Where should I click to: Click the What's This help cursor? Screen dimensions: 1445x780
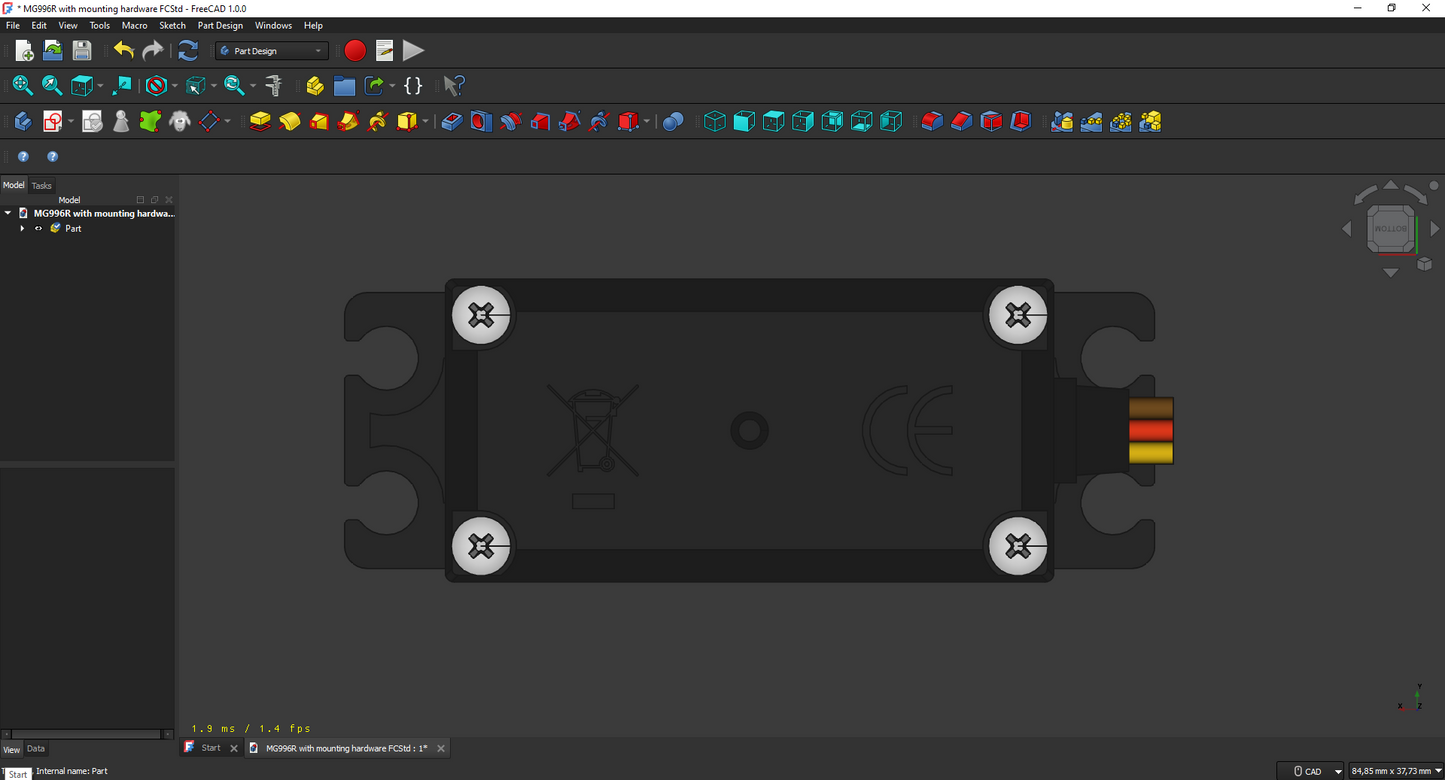[x=454, y=86]
